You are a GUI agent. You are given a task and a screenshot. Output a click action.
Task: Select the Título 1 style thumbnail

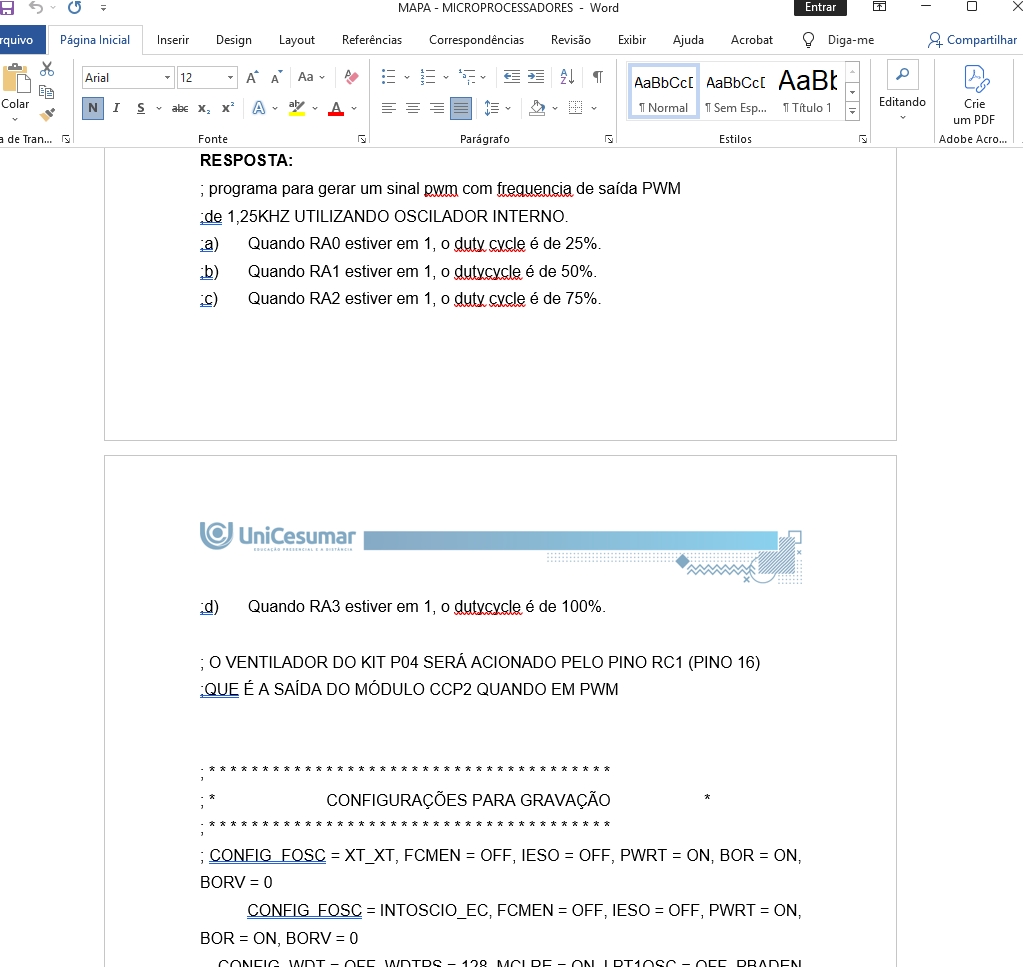807,92
